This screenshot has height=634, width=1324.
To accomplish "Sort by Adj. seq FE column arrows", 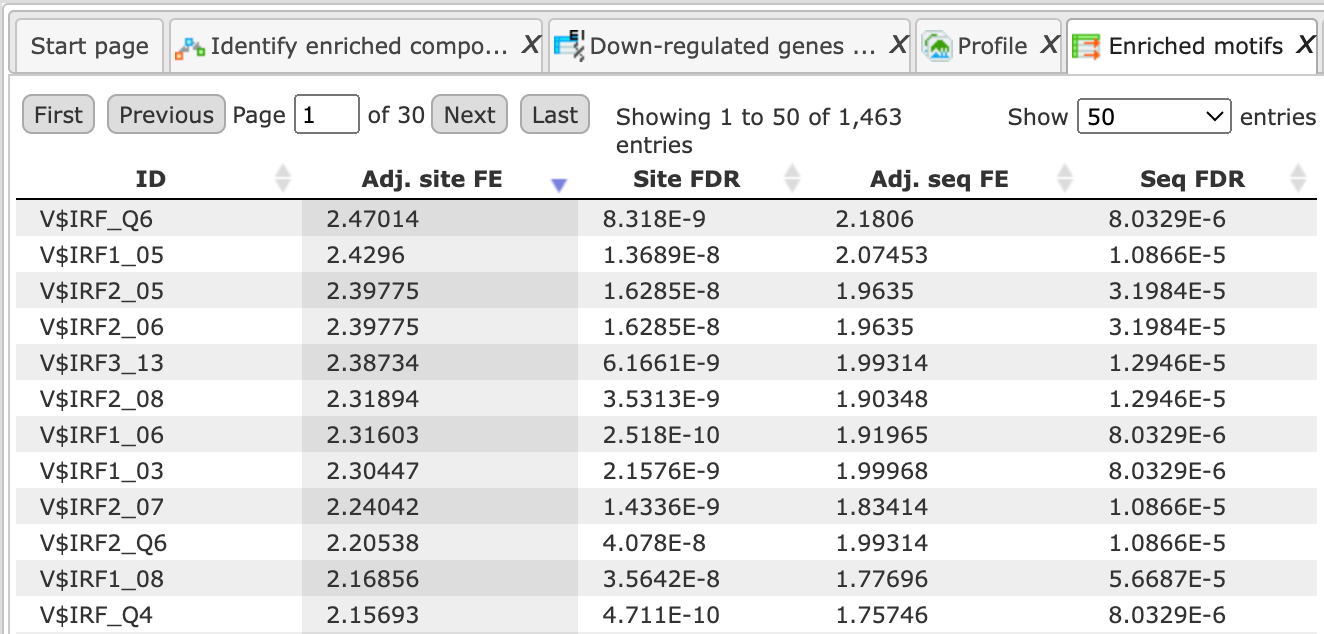I will tap(1065, 179).
